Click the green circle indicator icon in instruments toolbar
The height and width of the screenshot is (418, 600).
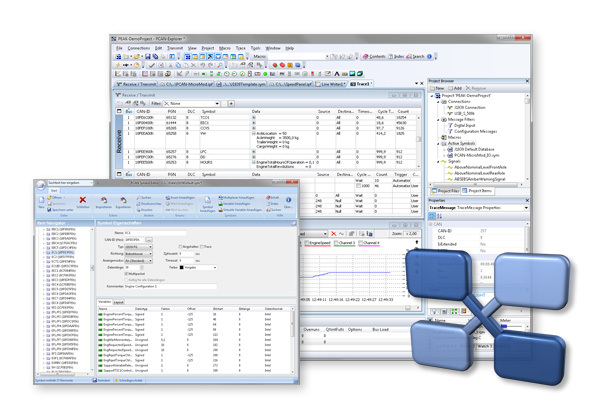click(265, 74)
